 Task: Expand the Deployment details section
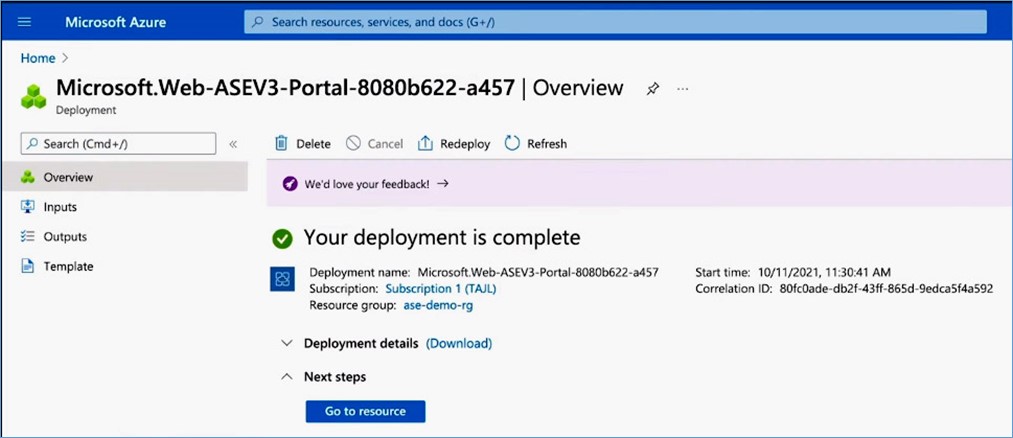pos(287,343)
